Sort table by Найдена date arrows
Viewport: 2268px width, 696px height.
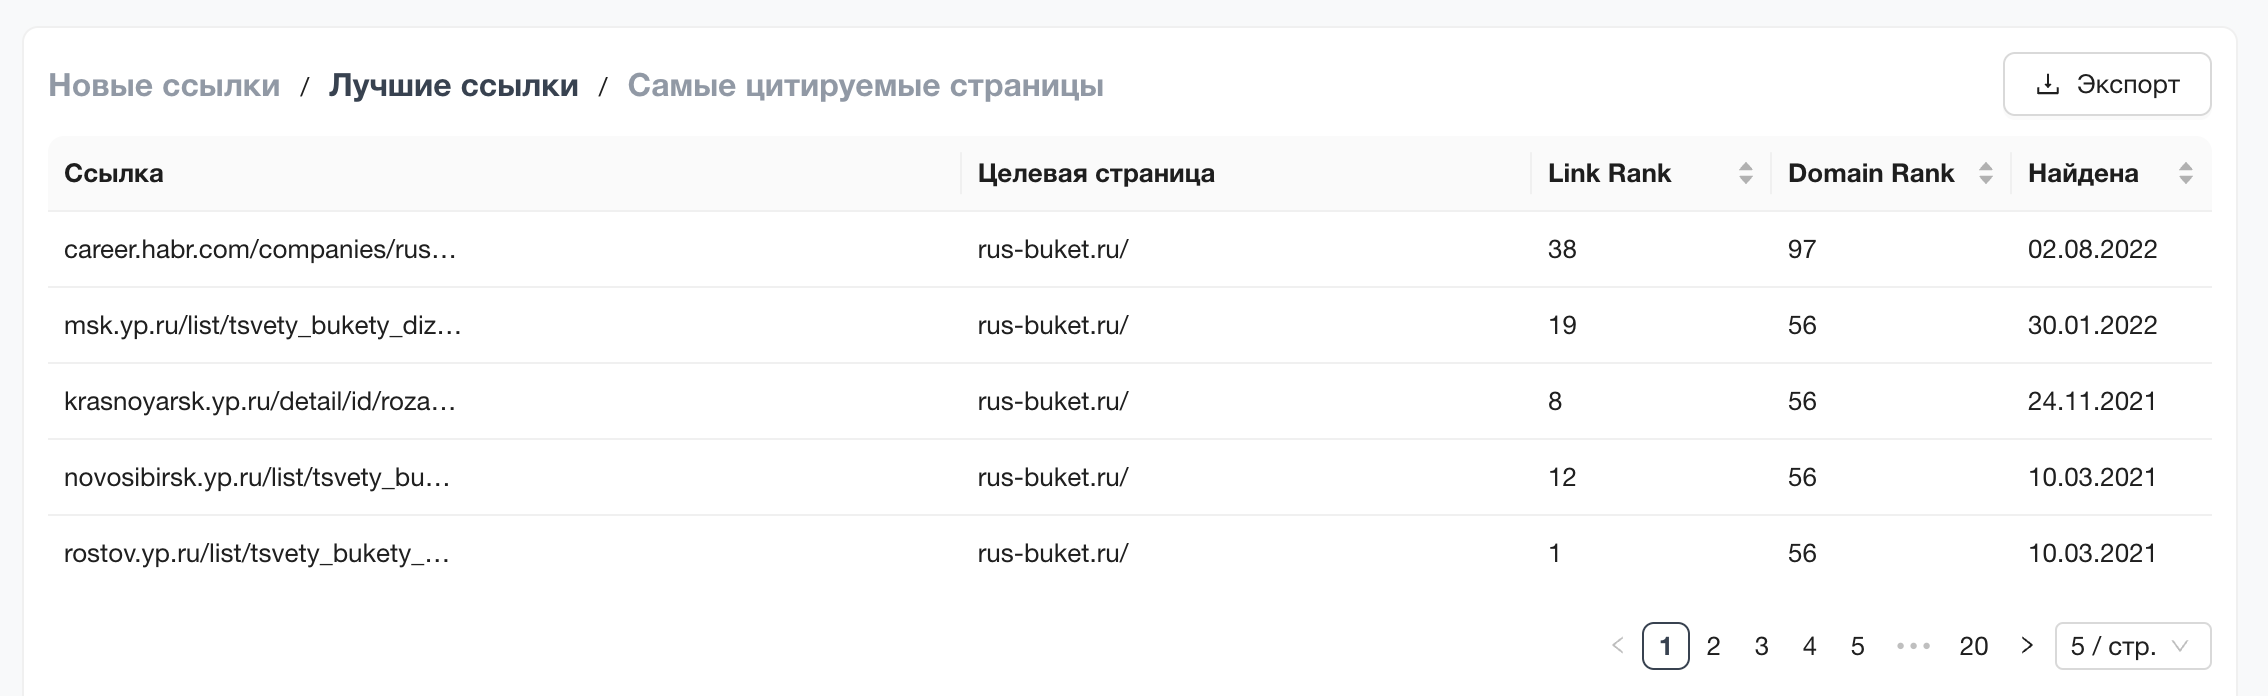pyautogui.click(x=2185, y=173)
